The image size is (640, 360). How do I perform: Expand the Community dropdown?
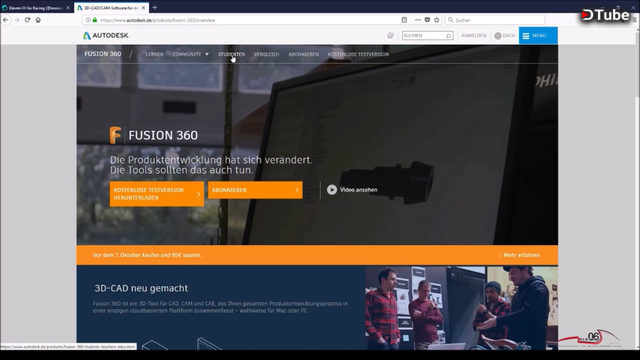coord(191,54)
